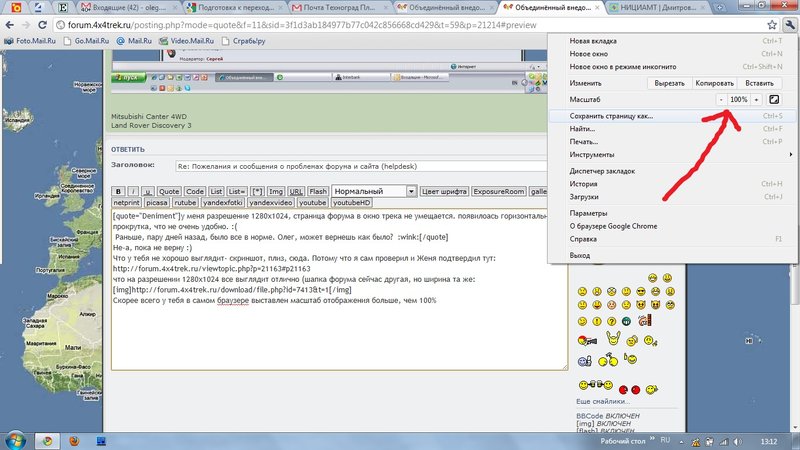Open 'История' from the Chrome menu
The width and height of the screenshot is (800, 450).
point(584,184)
